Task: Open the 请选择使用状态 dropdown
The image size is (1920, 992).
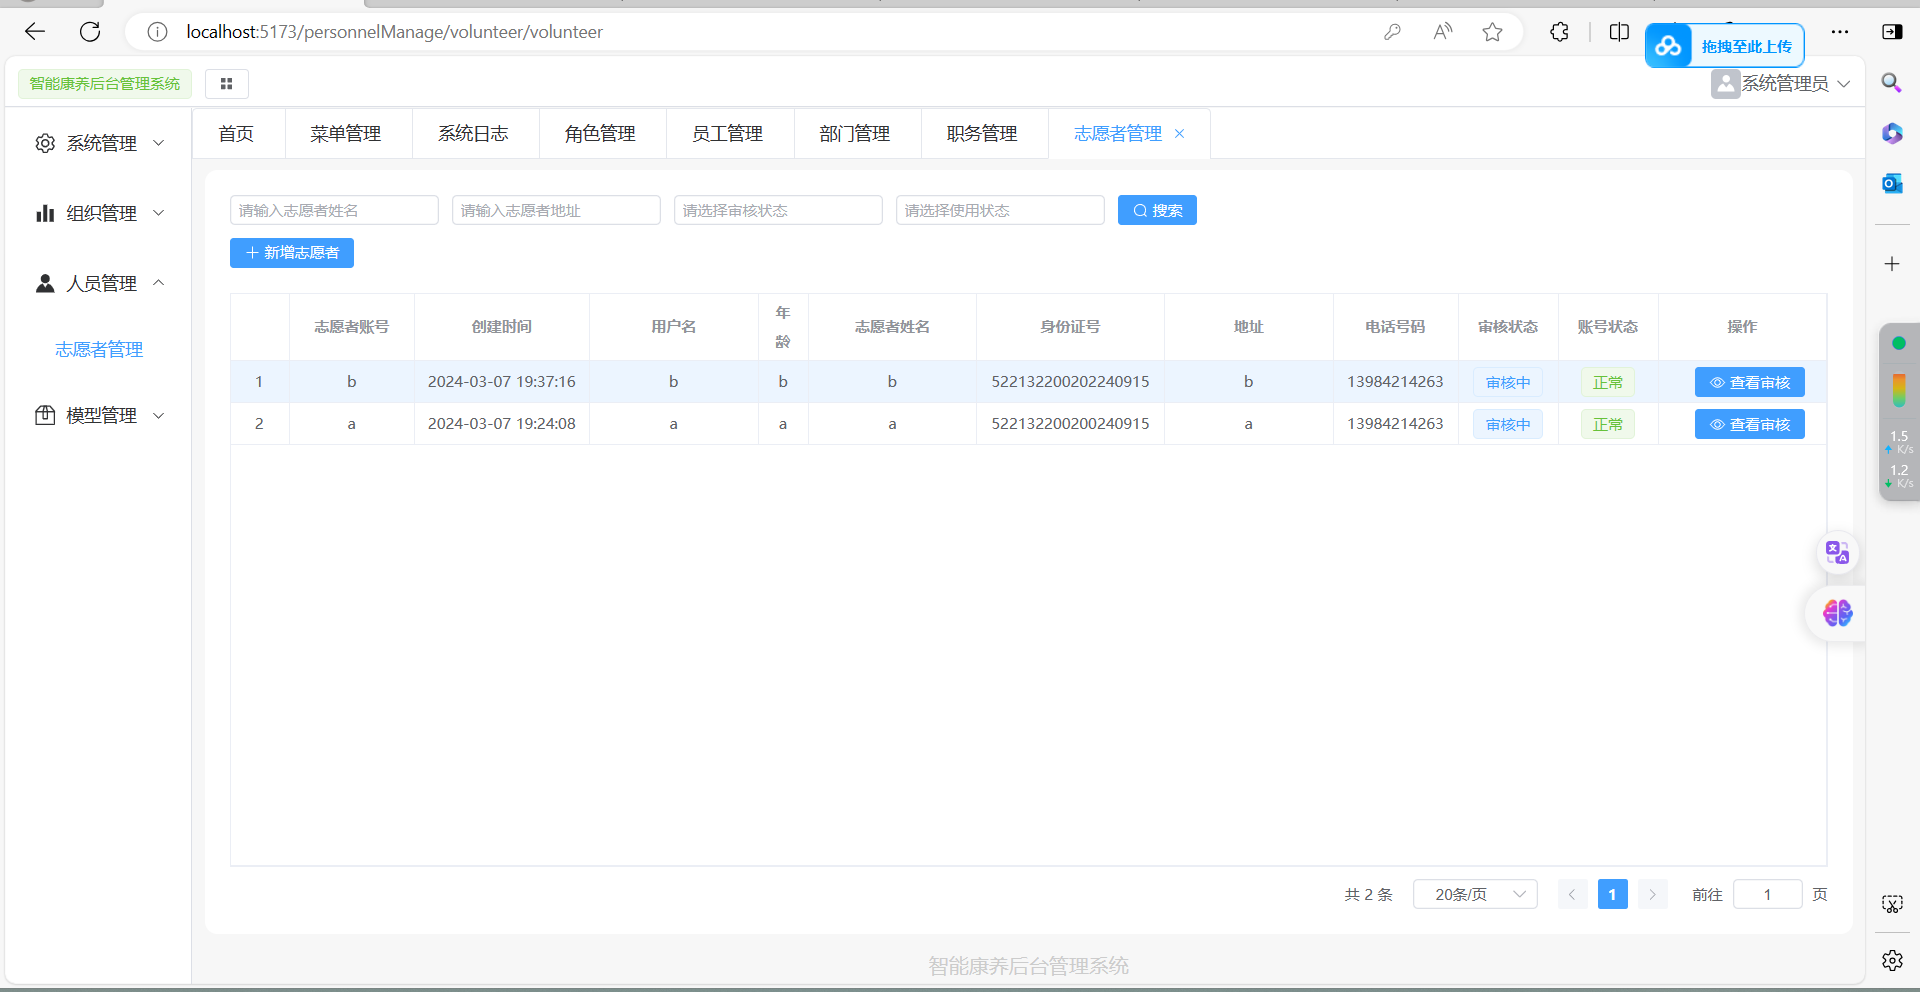Action: (x=1000, y=210)
